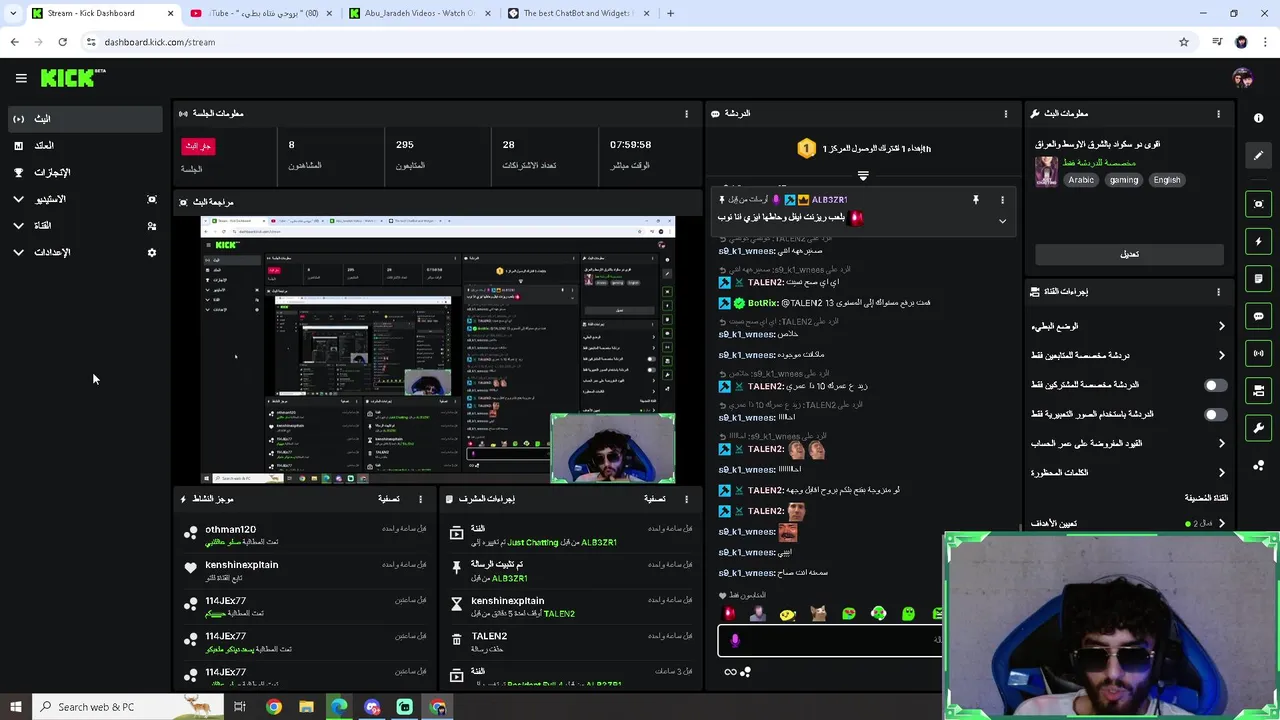
Task: Open account age restrictions chevron
Action: [1221, 443]
